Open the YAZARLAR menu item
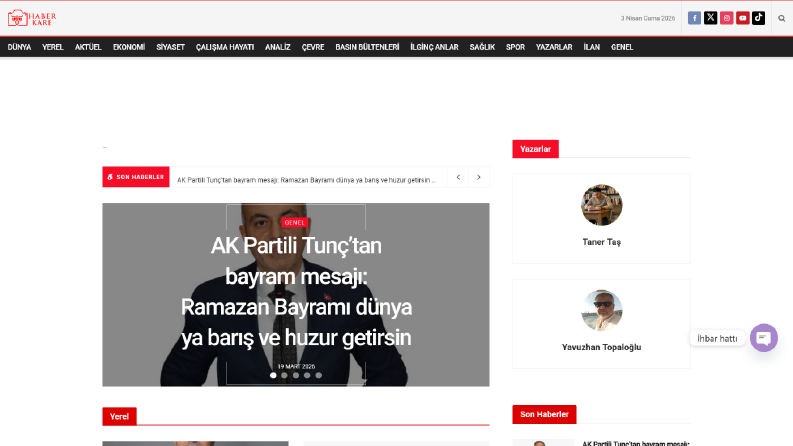Viewport: 793px width, 446px height. (x=554, y=47)
